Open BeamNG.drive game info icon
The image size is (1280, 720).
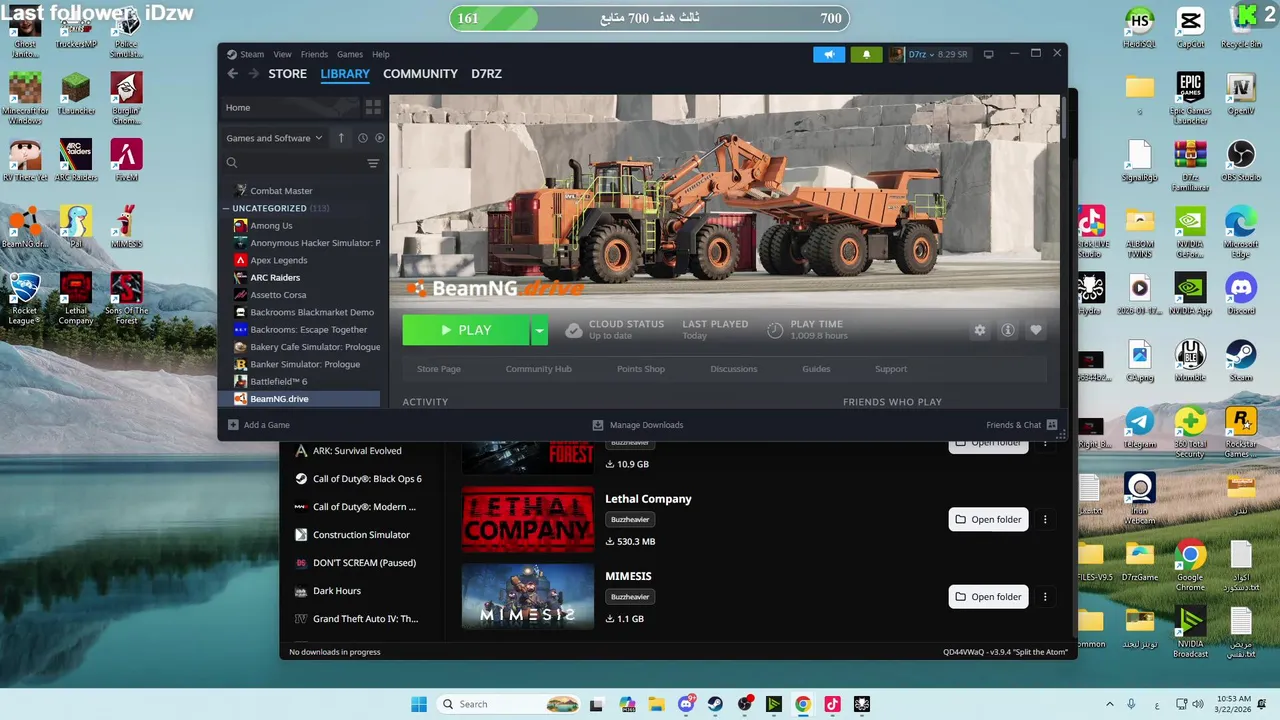[1008, 330]
